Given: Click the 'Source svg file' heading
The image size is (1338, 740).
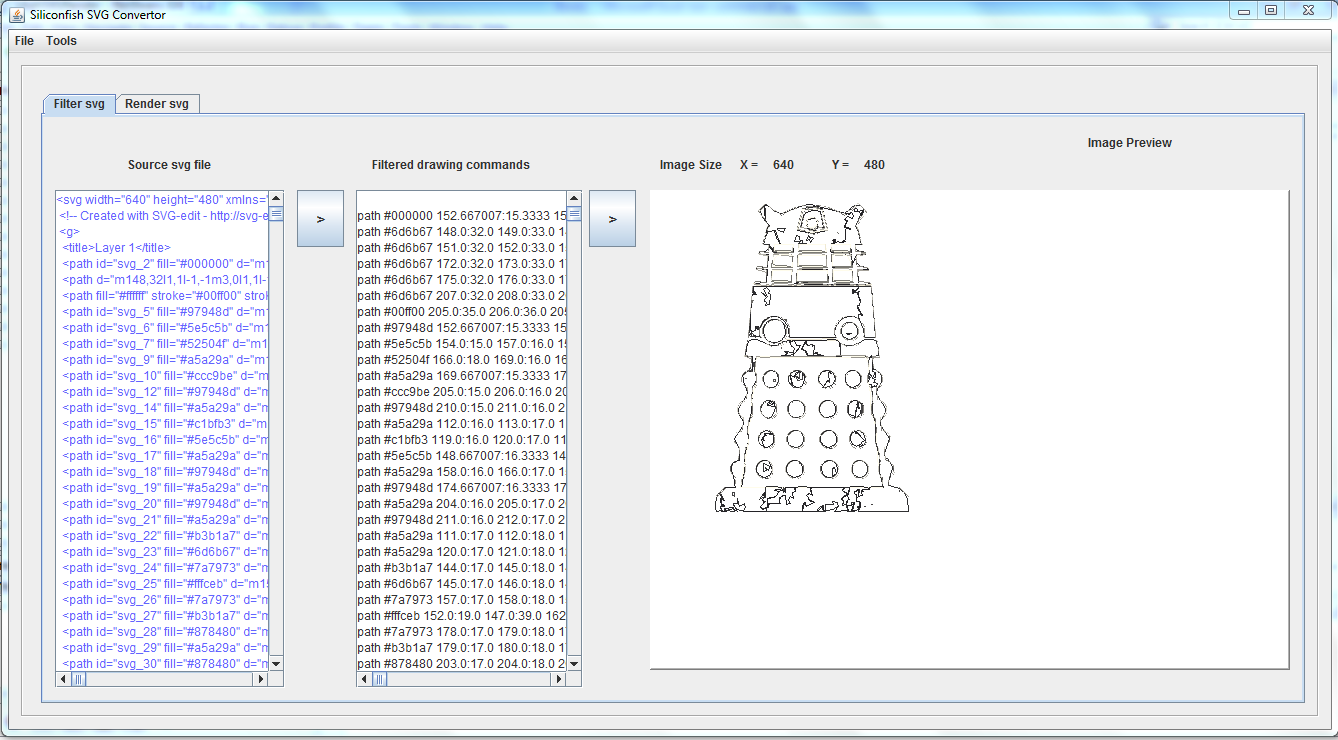Looking at the screenshot, I should (x=169, y=165).
